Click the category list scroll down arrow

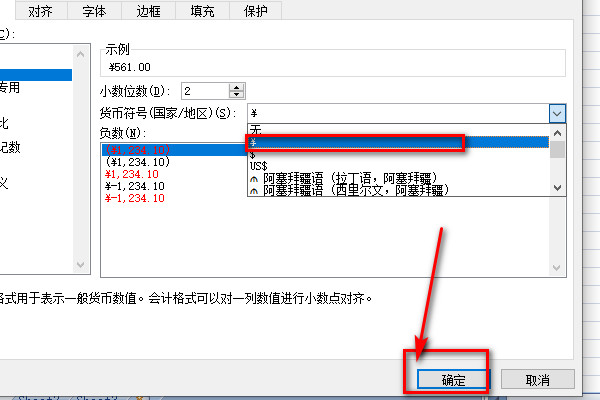point(80,264)
